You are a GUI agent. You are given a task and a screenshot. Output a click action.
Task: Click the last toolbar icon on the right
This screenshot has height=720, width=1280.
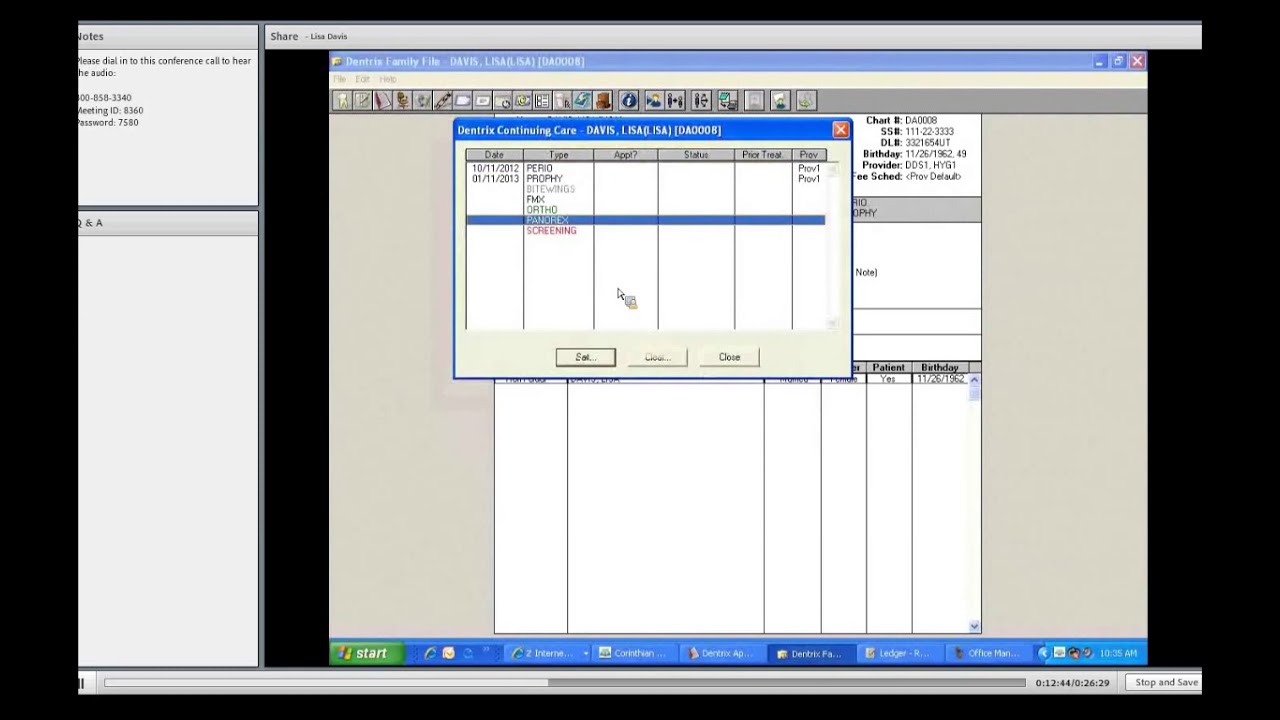(806, 100)
